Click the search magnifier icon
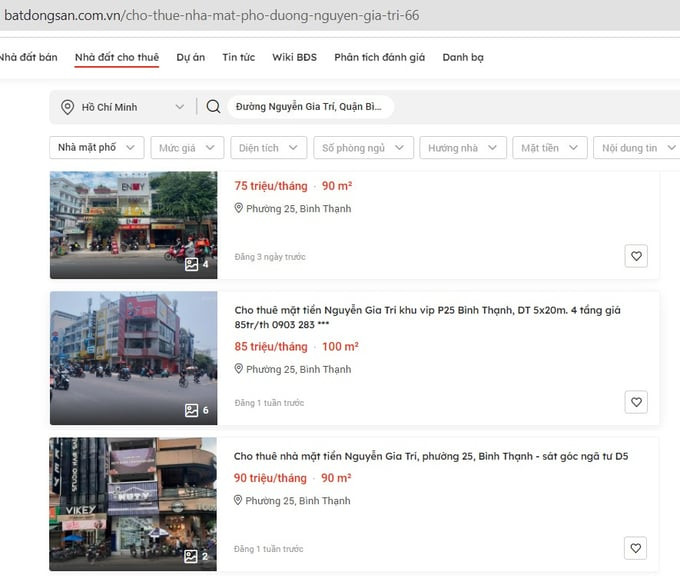Image resolution: width=680 pixels, height=585 pixels. click(x=213, y=107)
